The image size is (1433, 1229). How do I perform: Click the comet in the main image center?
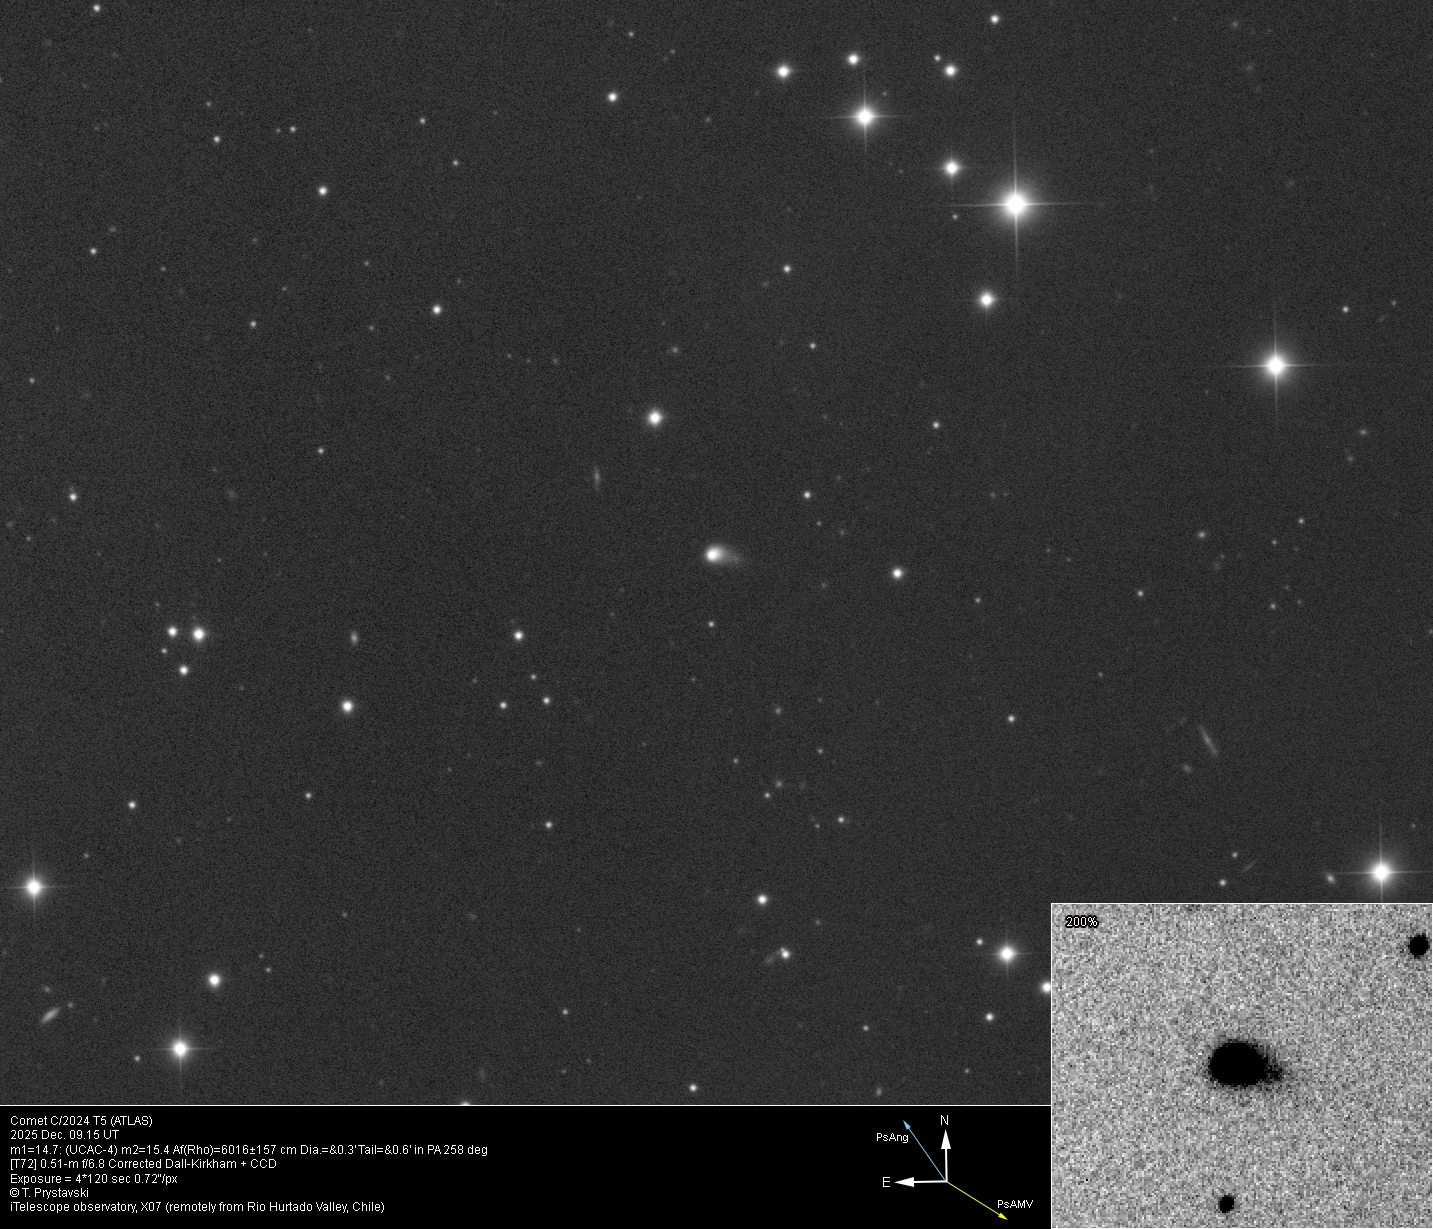(716, 553)
